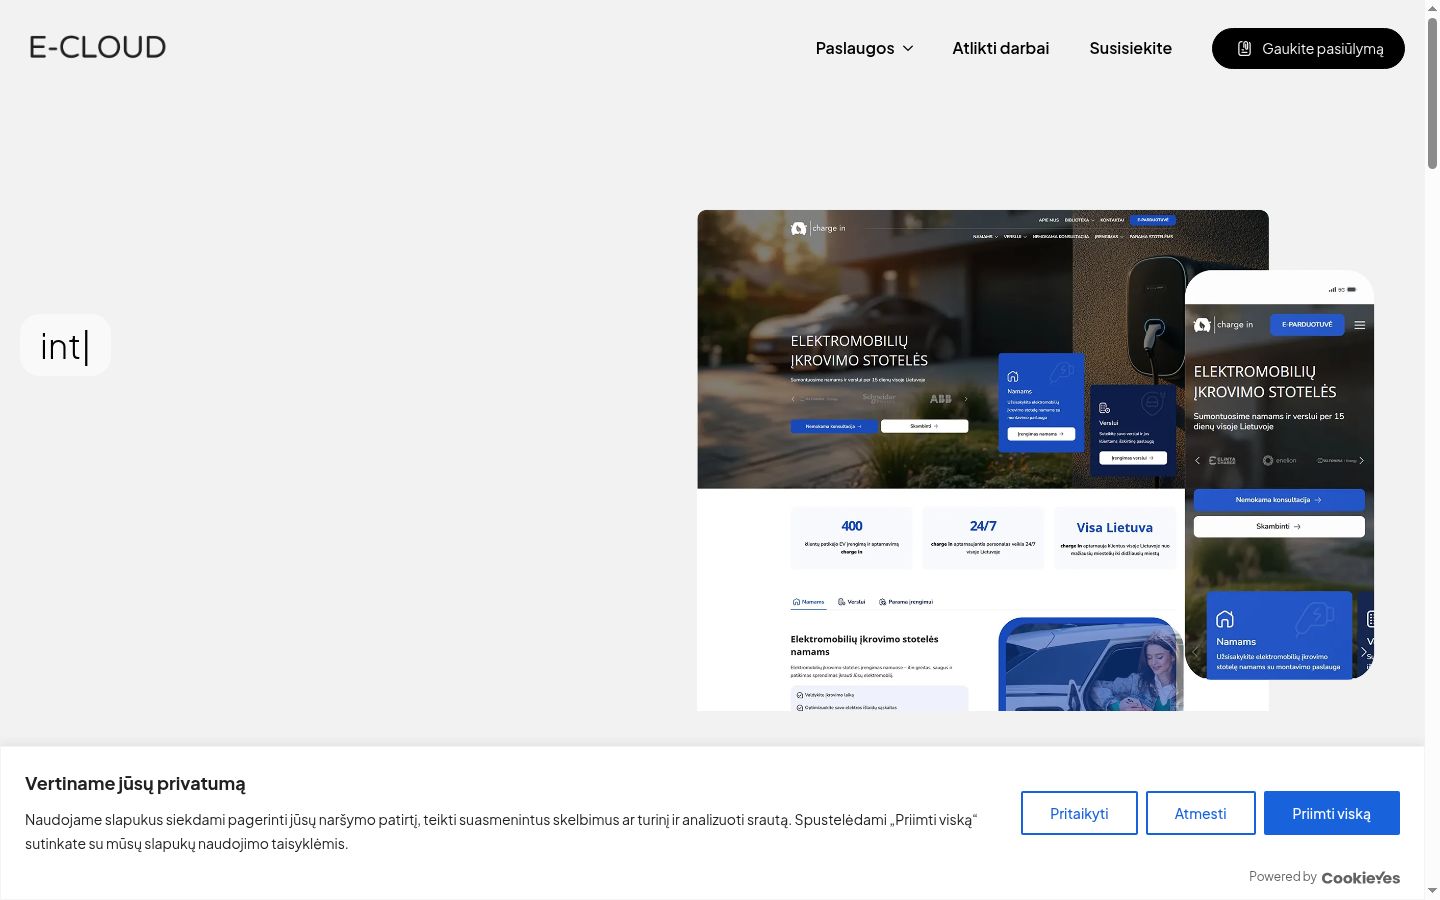
Task: Click the animated "int" typing text
Action: pyautogui.click(x=65, y=346)
